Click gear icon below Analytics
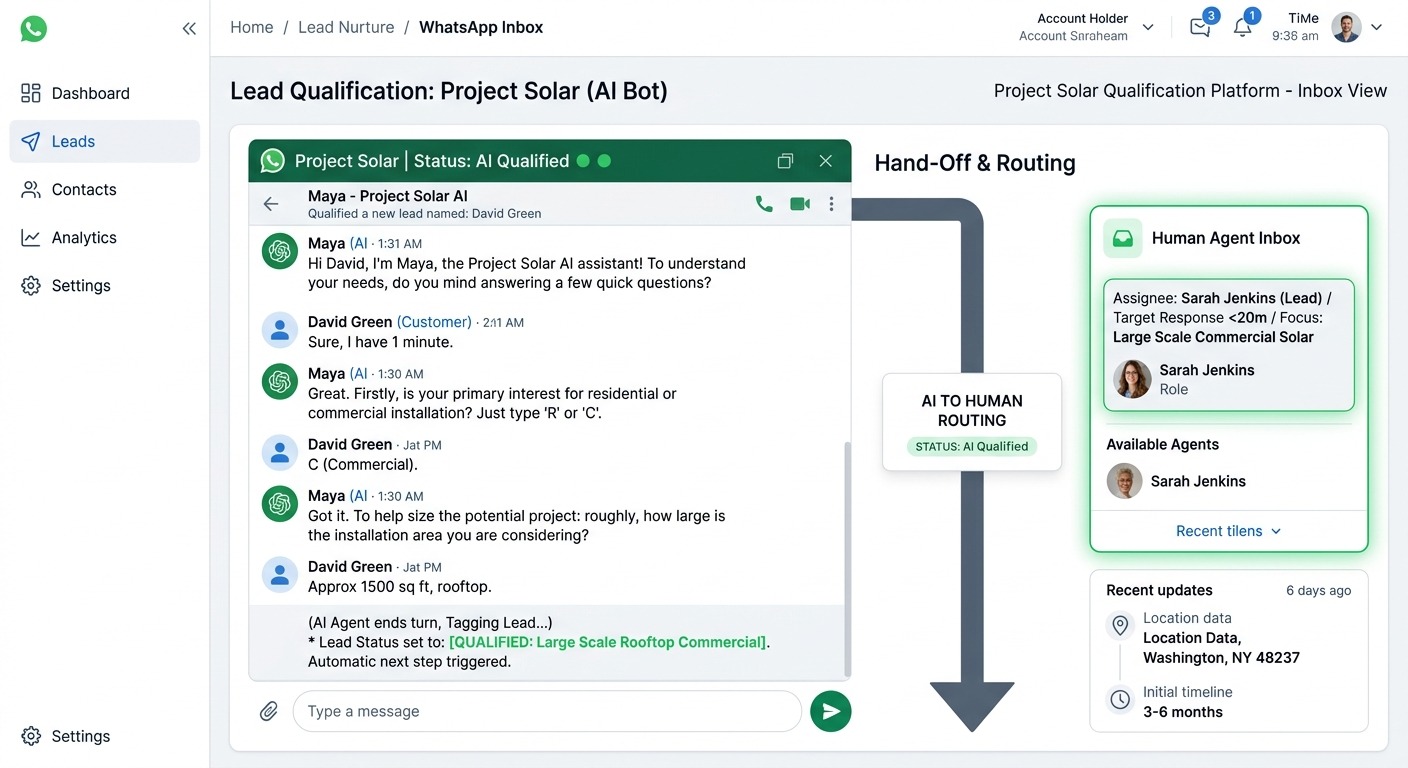The width and height of the screenshot is (1408, 768). pos(31,285)
